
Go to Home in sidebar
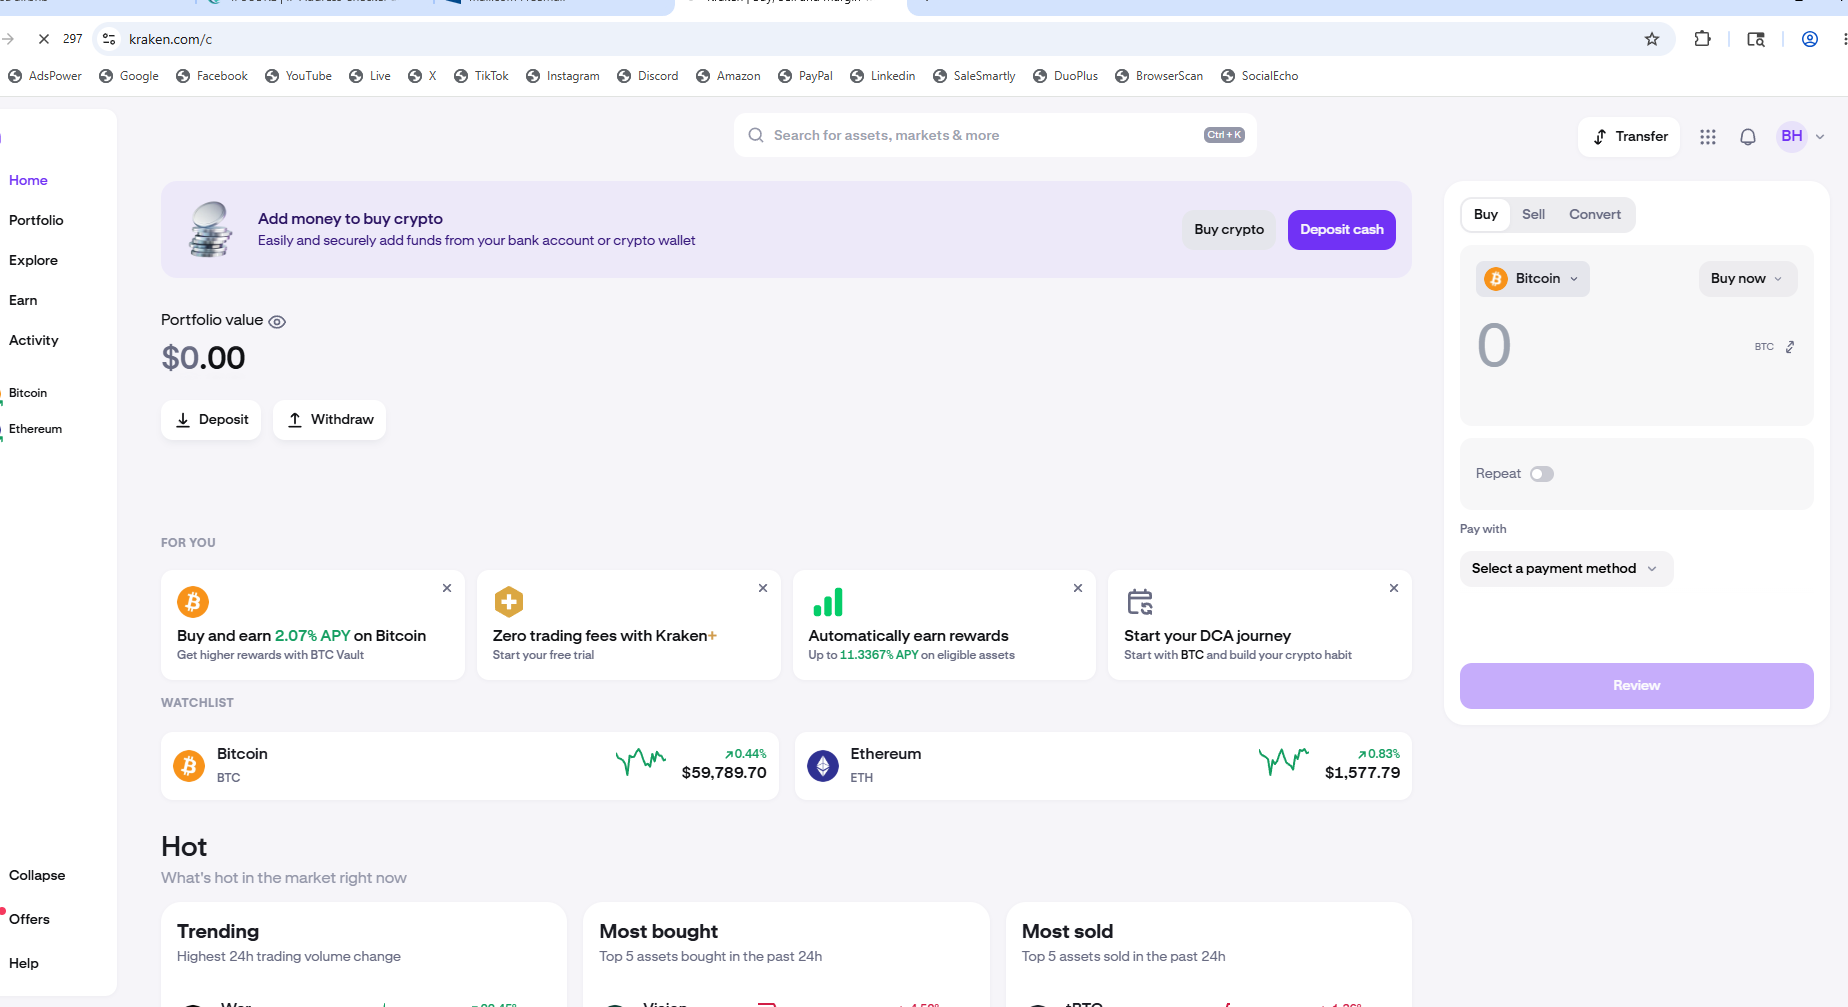[28, 180]
